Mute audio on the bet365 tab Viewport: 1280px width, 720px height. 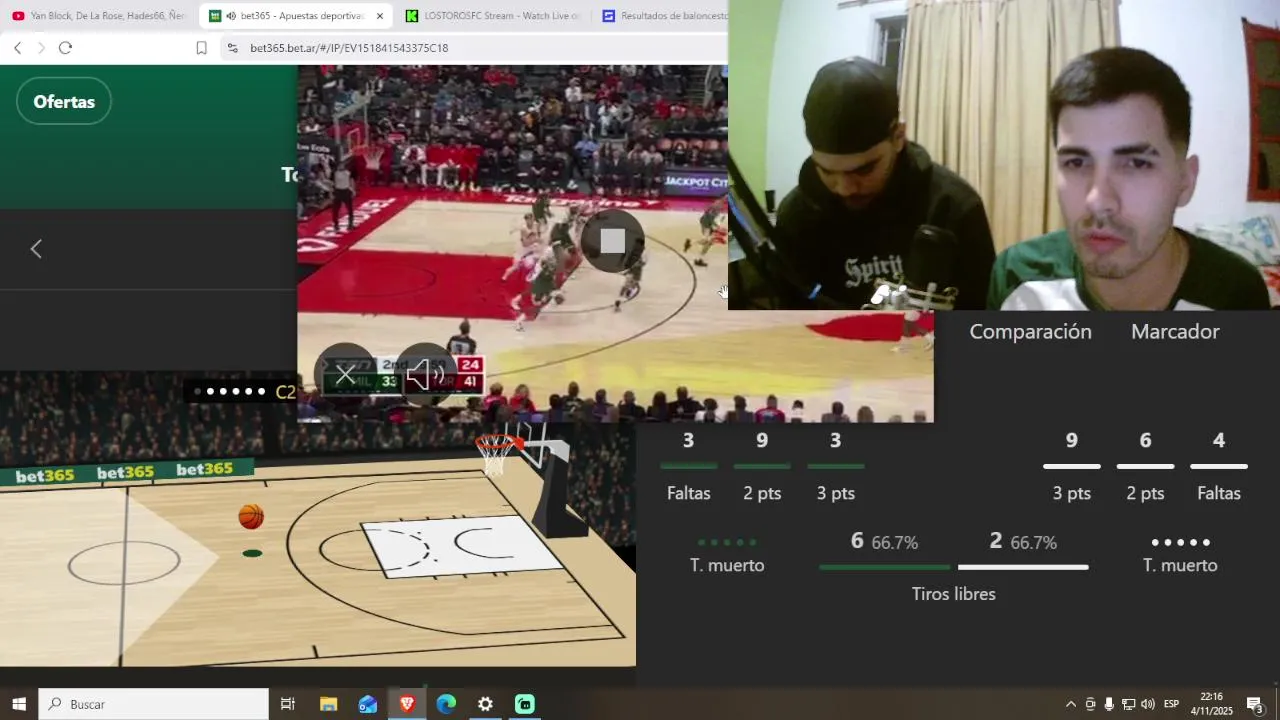[231, 16]
